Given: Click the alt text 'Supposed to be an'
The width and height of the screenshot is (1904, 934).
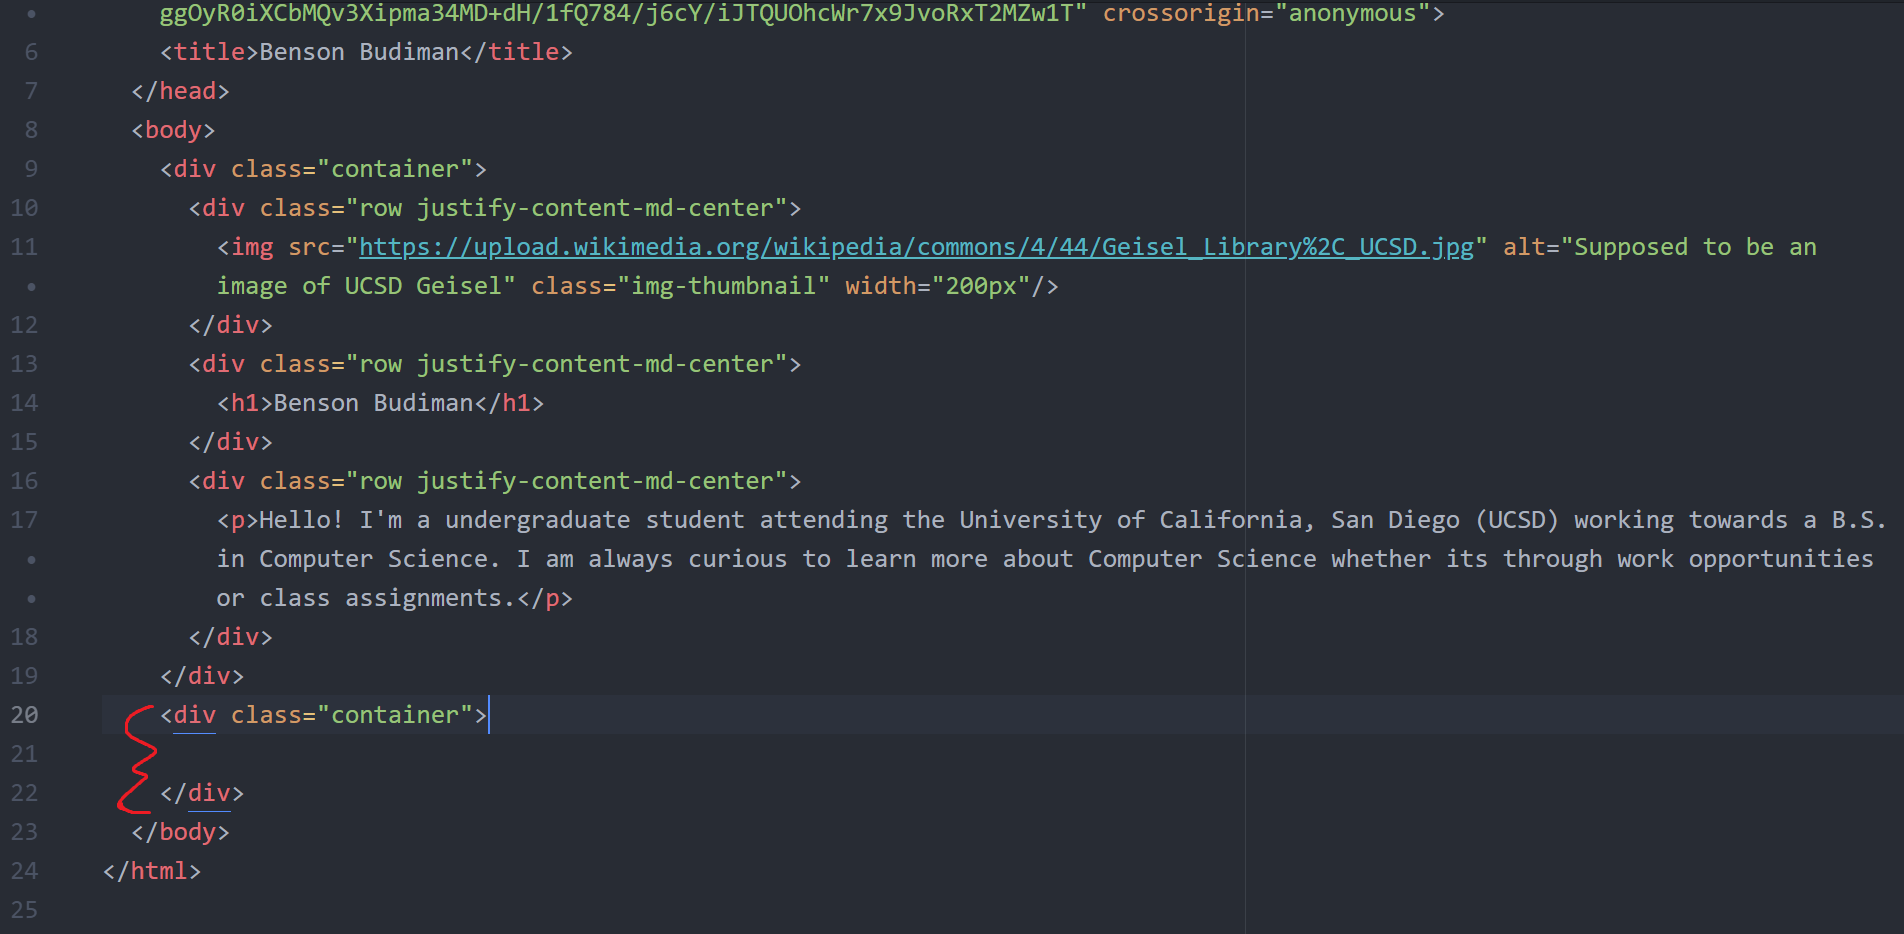Looking at the screenshot, I should (x=1695, y=247).
